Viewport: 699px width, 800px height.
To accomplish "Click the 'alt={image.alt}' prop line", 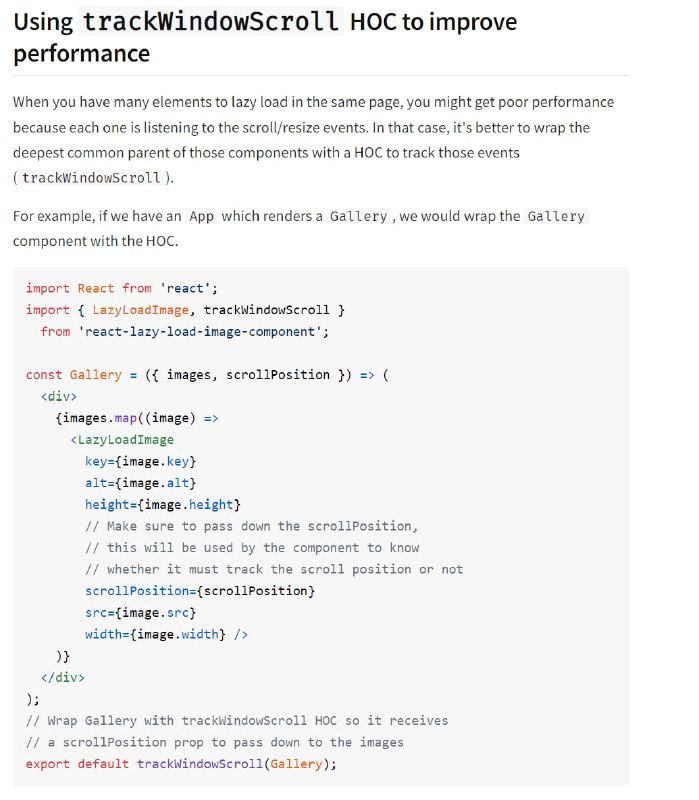I will 140,483.
